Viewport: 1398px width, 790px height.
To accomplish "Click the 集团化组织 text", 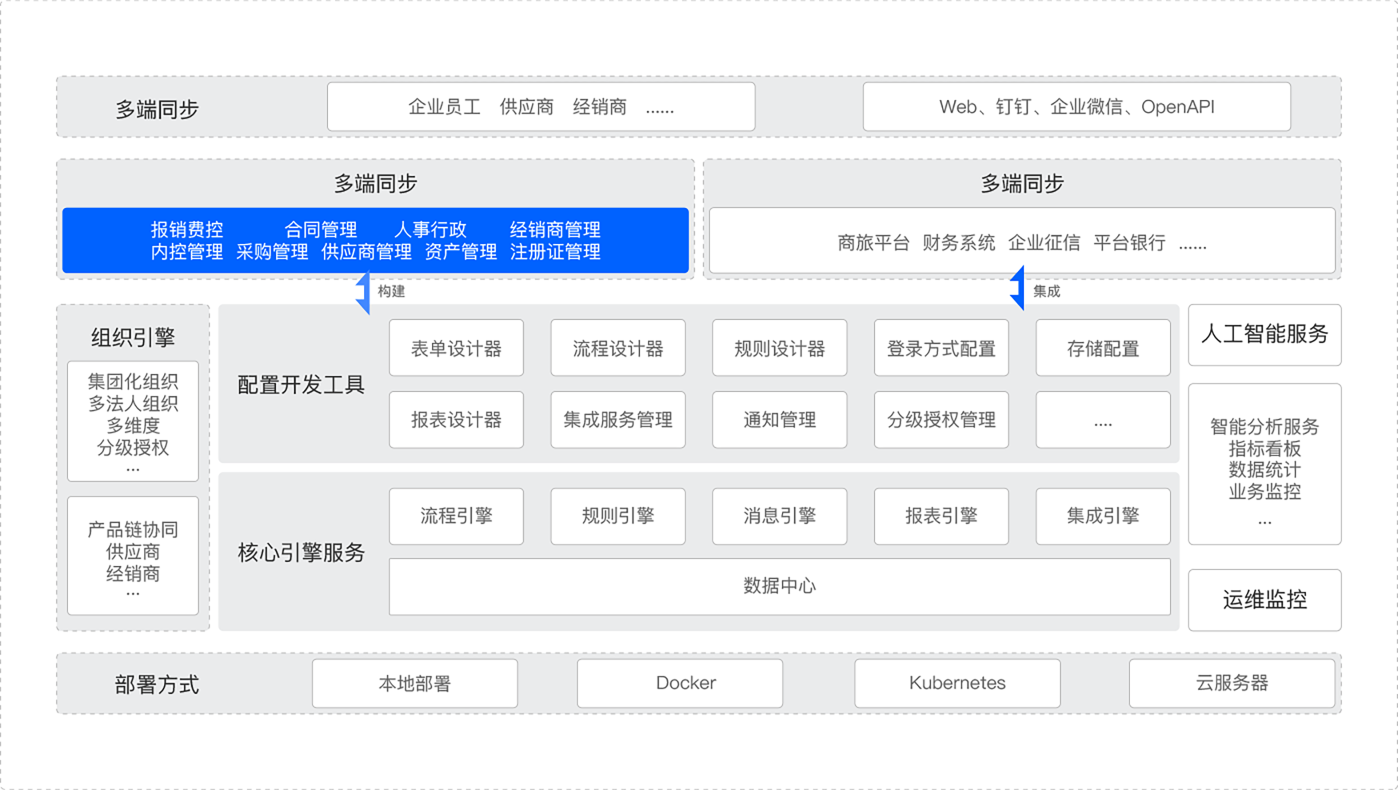I will (x=133, y=382).
